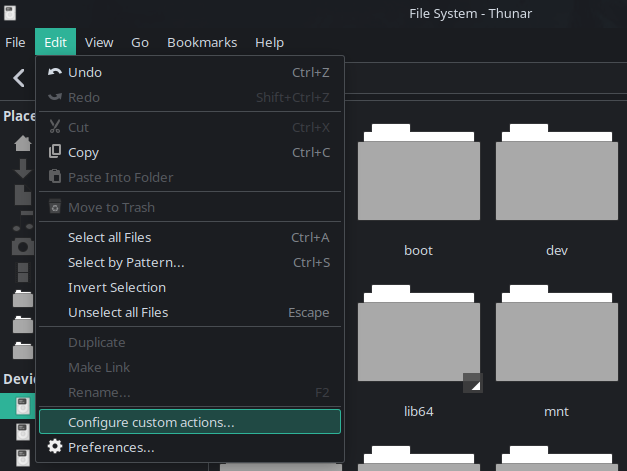The width and height of the screenshot is (627, 471).
Task: Open first sidebar bookmark folder icon
Action: 23,299
